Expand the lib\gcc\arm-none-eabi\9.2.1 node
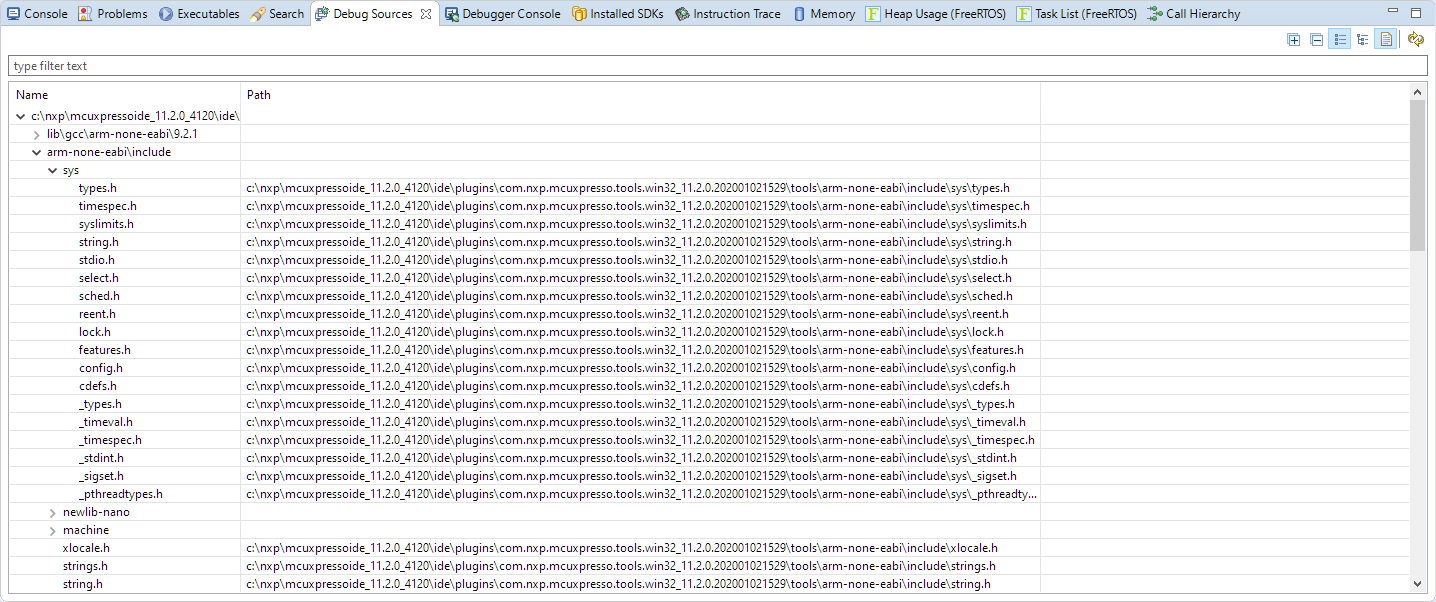The image size is (1436, 602). [x=37, y=134]
